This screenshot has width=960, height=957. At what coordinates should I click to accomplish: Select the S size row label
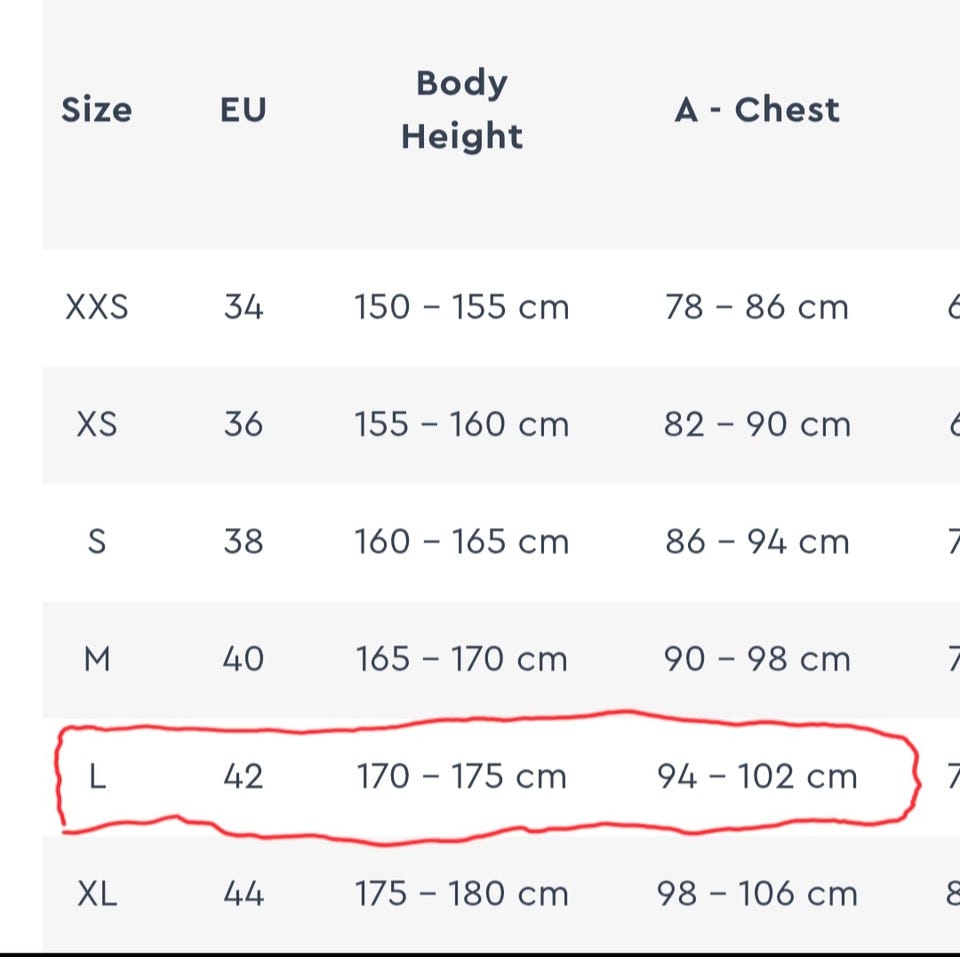point(97,542)
